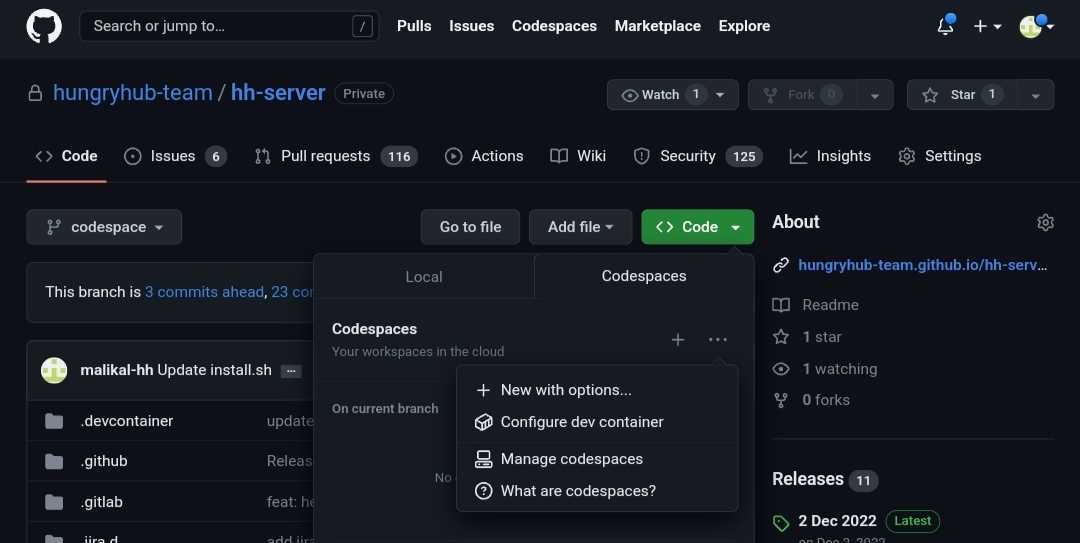This screenshot has width=1080, height=543.
Task: Click the plus icon to create codespace
Action: 677,340
